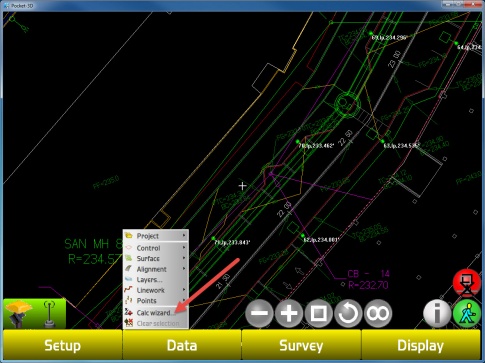
Task: Click the zoom out minus button
Action: (x=259, y=313)
